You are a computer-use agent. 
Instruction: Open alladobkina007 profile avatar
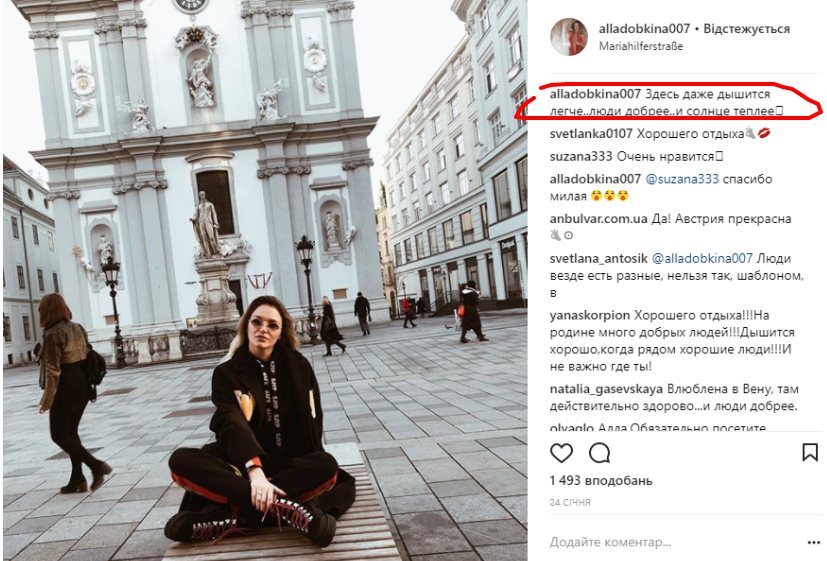click(x=569, y=36)
